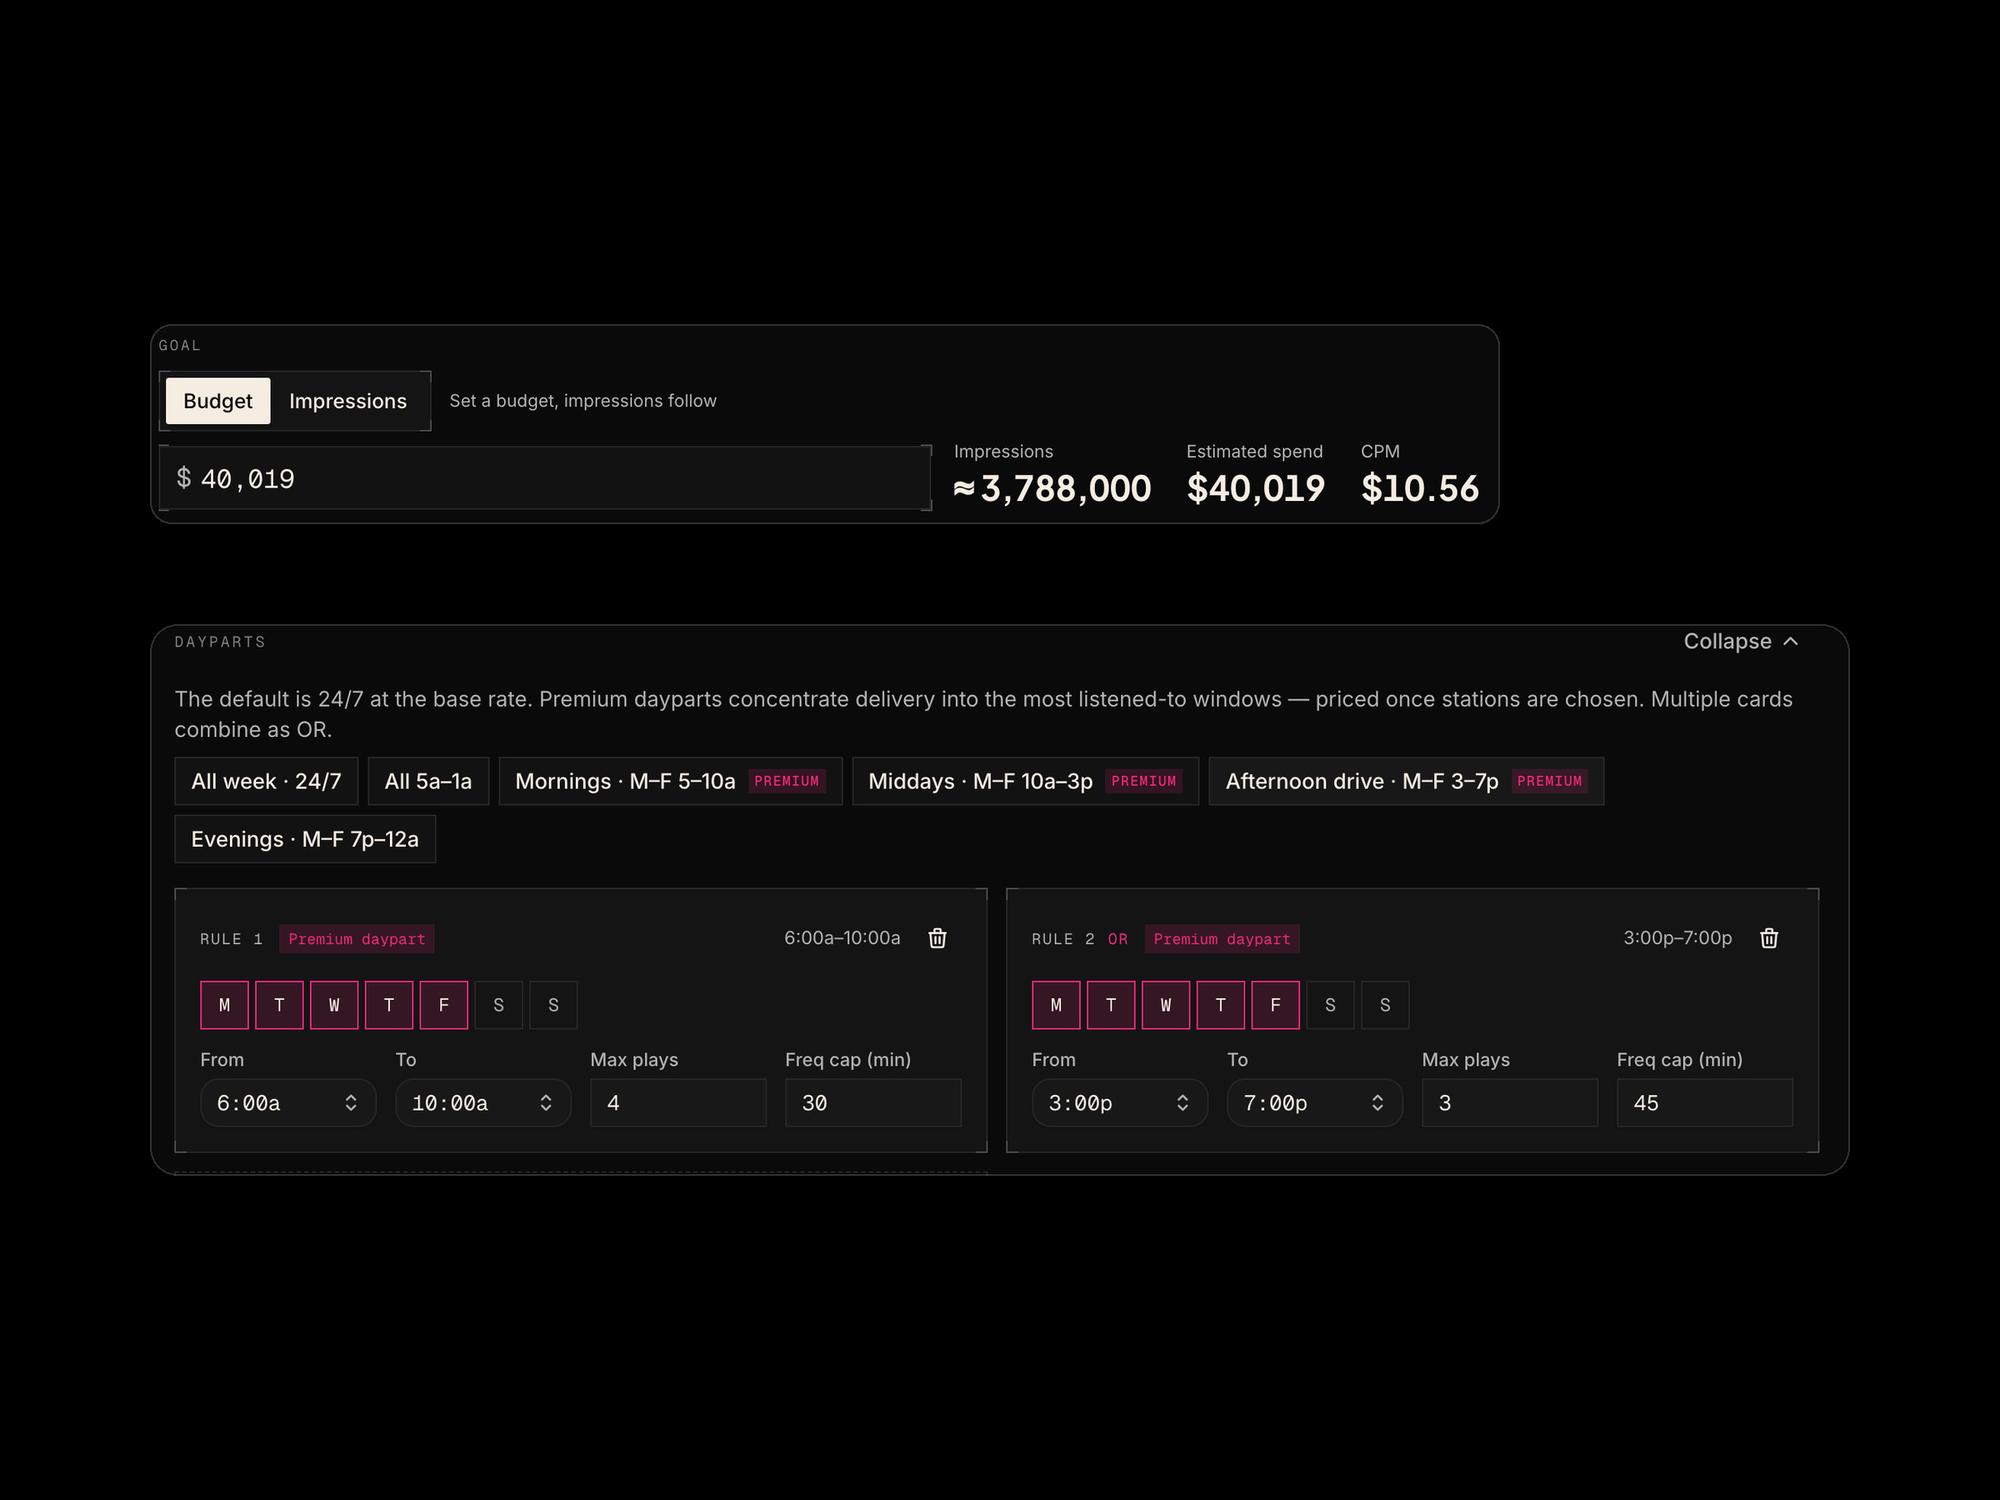Click Rule 1 Premium daypart badge

point(357,939)
